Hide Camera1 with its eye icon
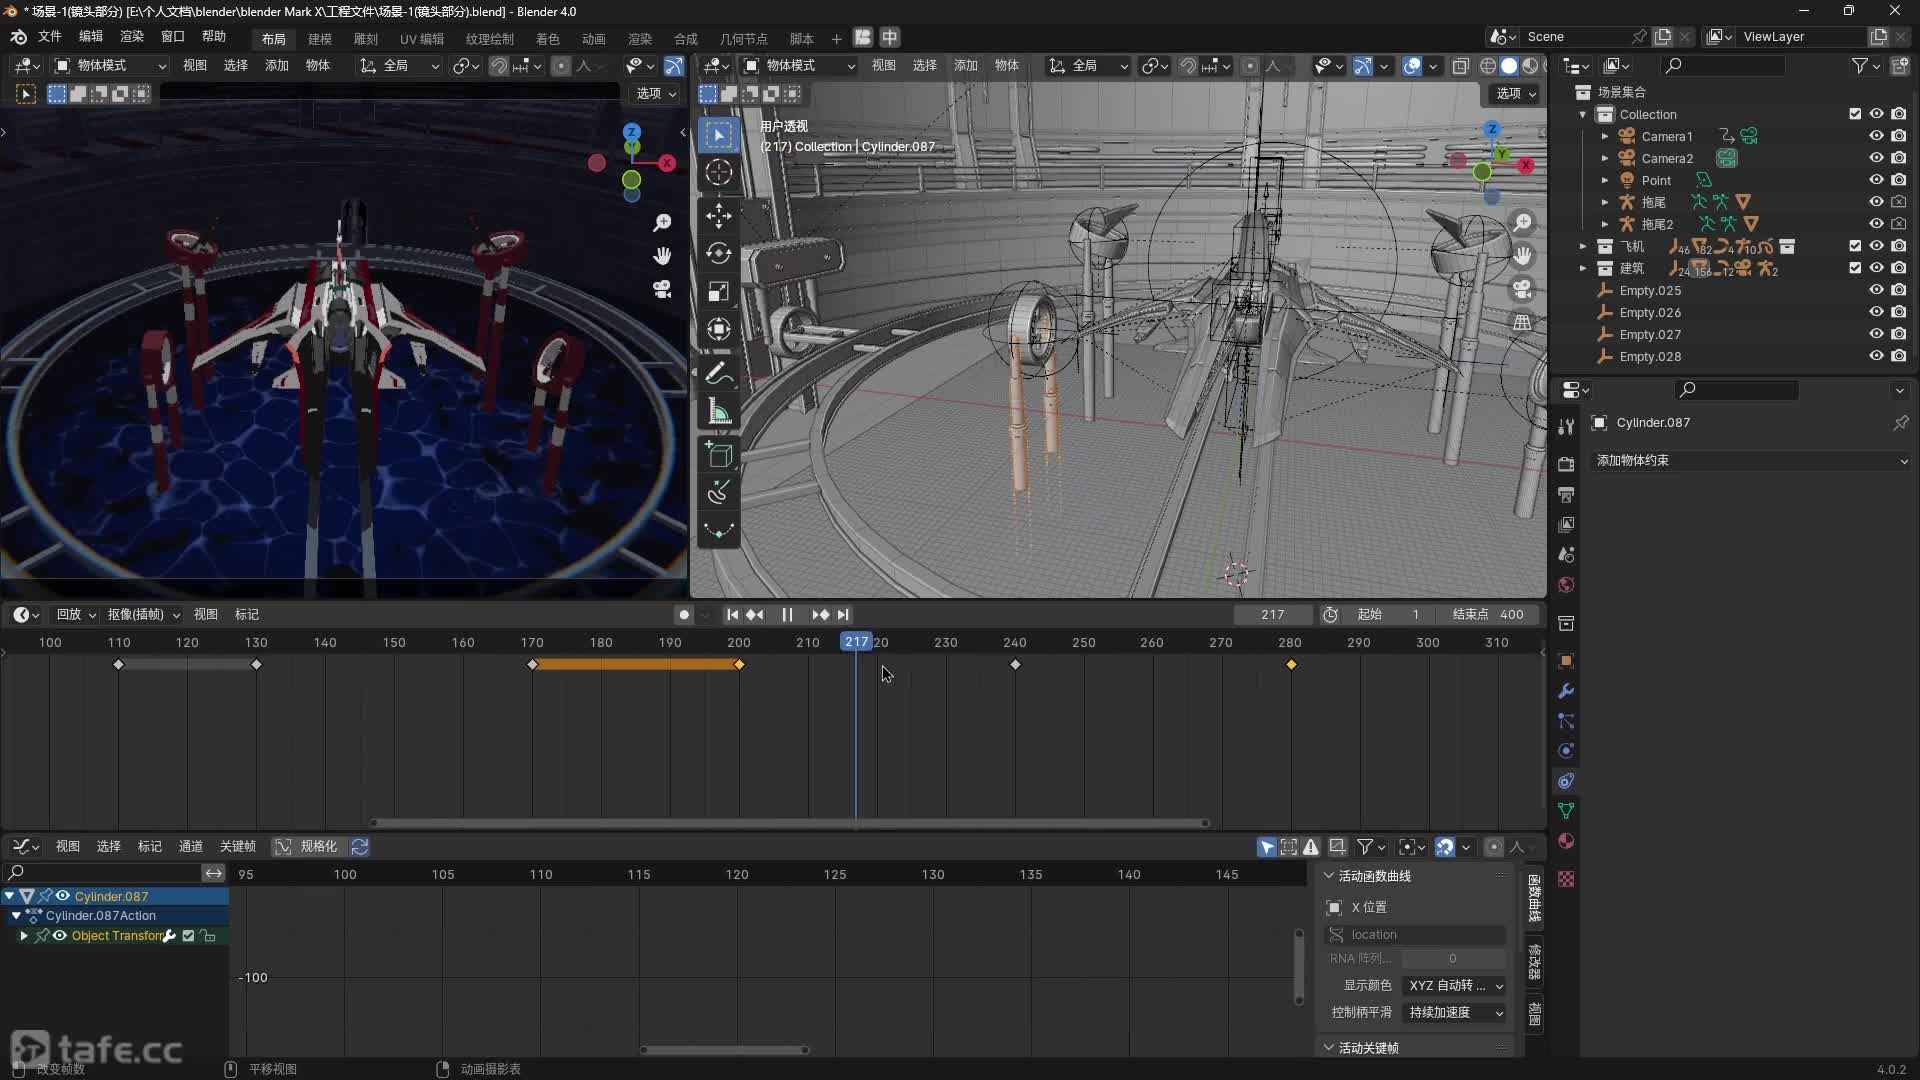This screenshot has height=1080, width=1920. 1876,136
